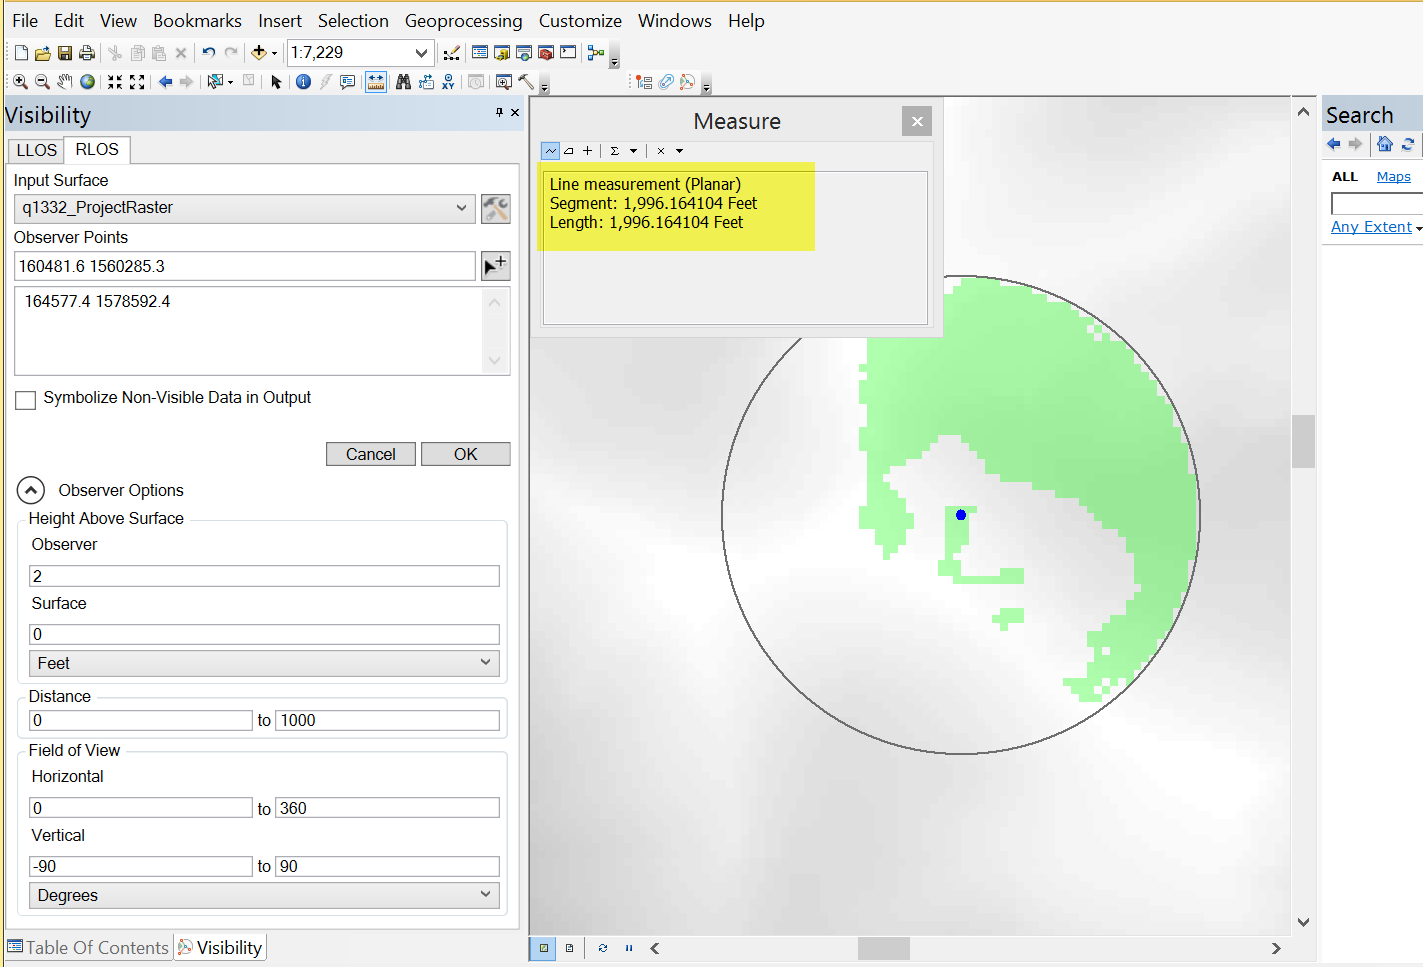Click the Add Data button
Screen dimensions: 1423x967
click(x=259, y=53)
